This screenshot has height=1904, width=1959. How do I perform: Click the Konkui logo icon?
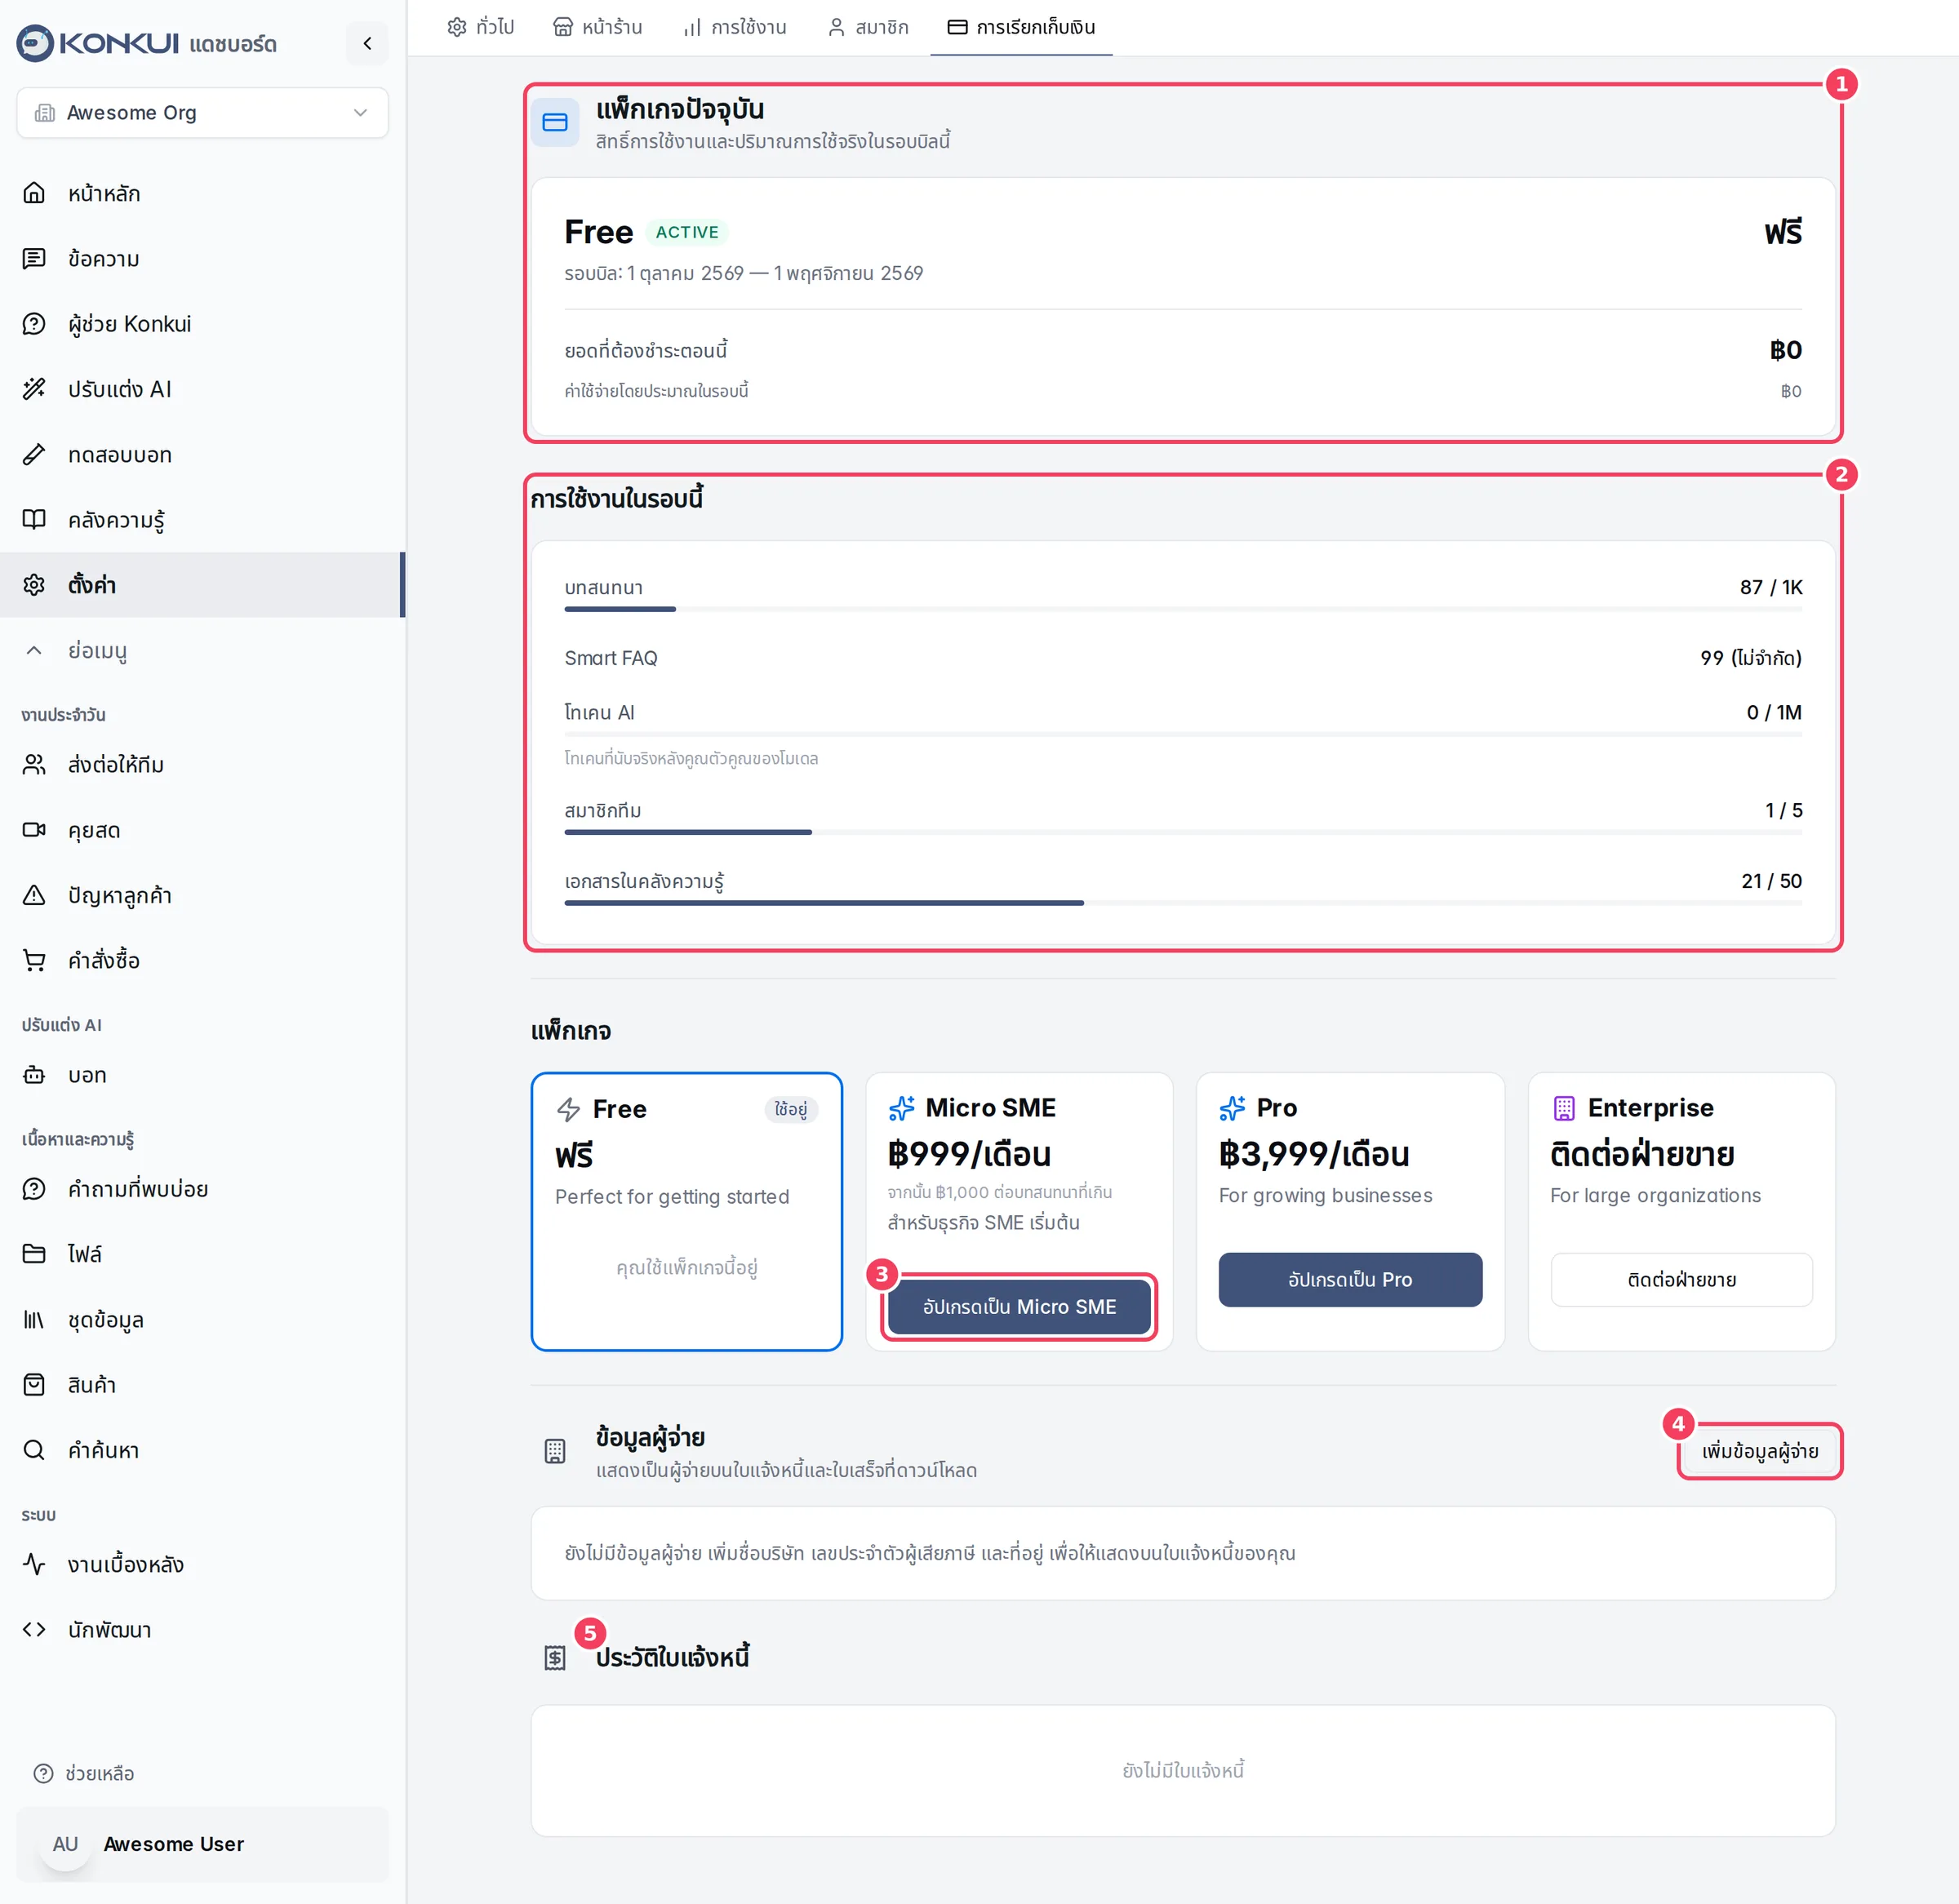click(35, 43)
